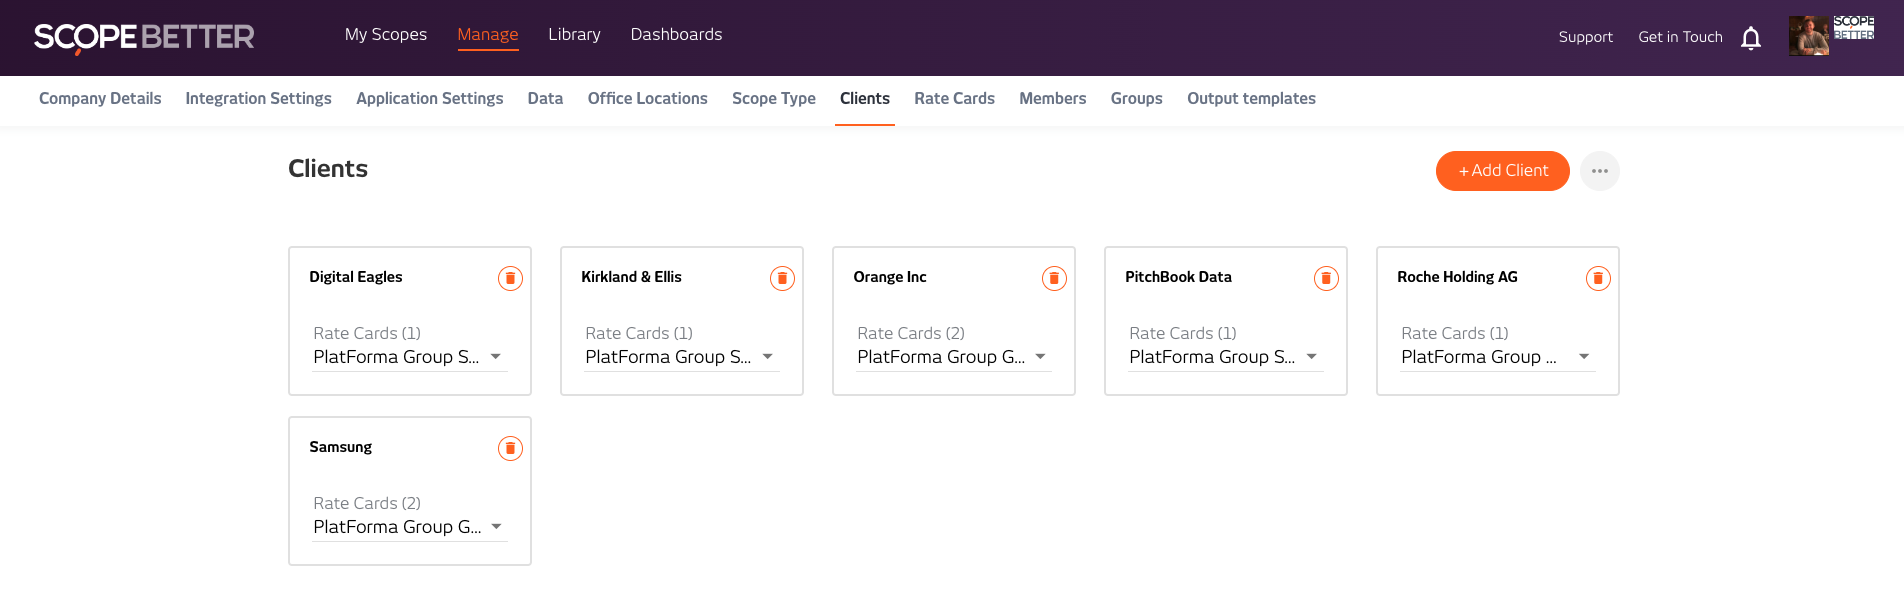Open the Data tab
Screen dimensions: 1904x589
click(545, 98)
